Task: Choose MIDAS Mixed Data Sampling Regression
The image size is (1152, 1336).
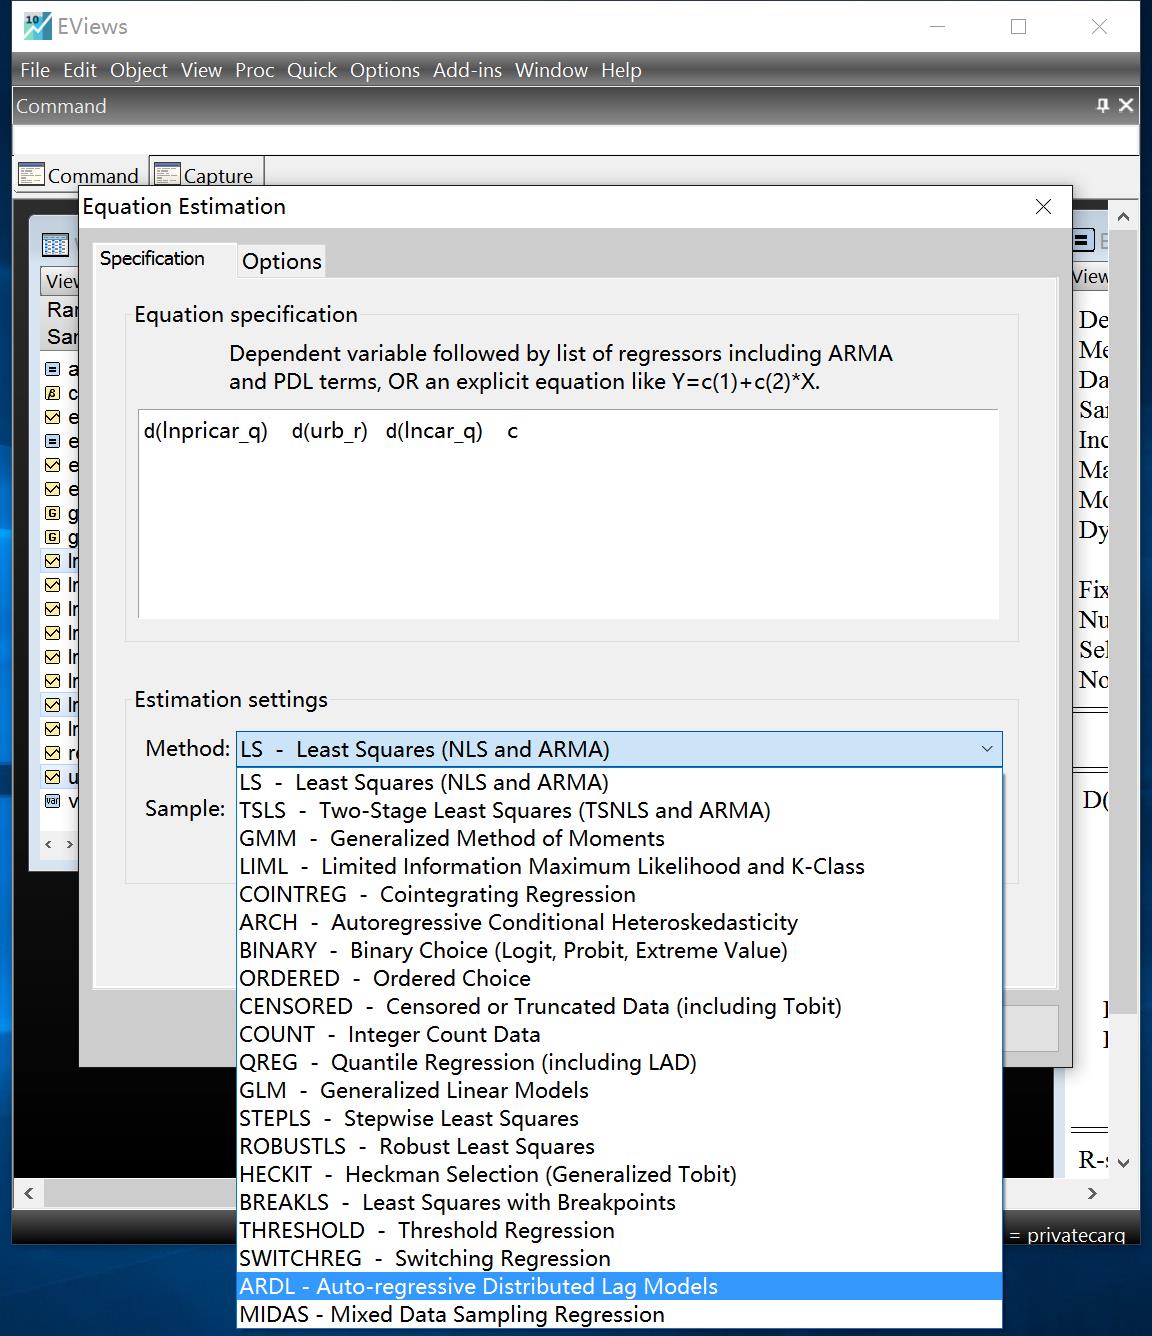Action: click(x=619, y=1314)
